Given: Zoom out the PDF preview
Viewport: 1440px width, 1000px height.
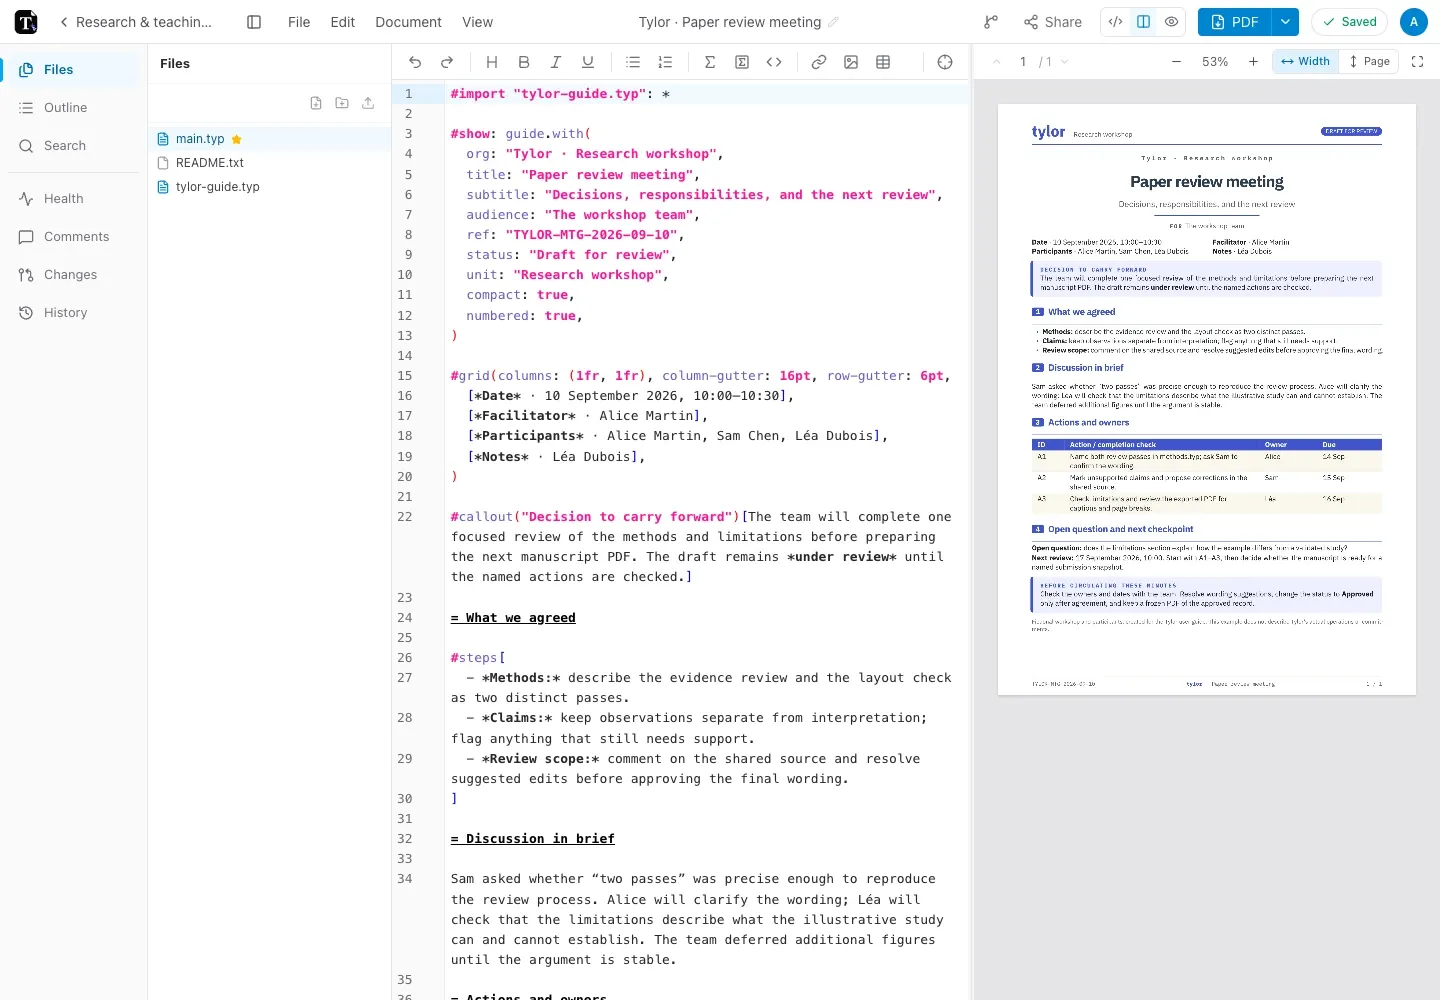Looking at the screenshot, I should coord(1177,61).
